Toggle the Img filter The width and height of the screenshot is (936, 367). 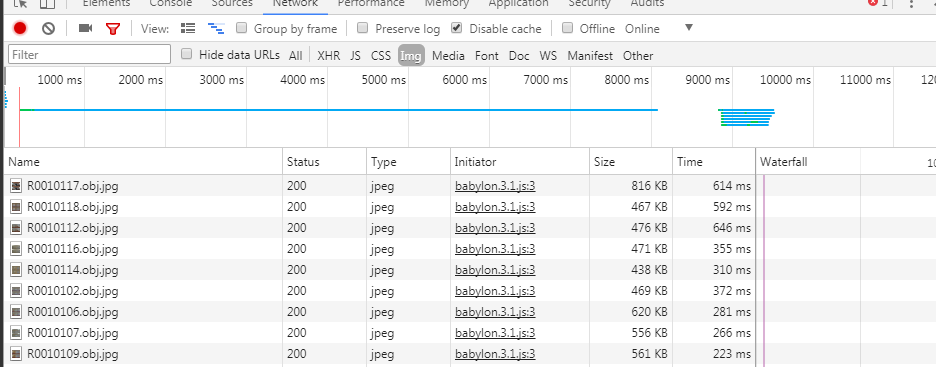pyautogui.click(x=411, y=55)
